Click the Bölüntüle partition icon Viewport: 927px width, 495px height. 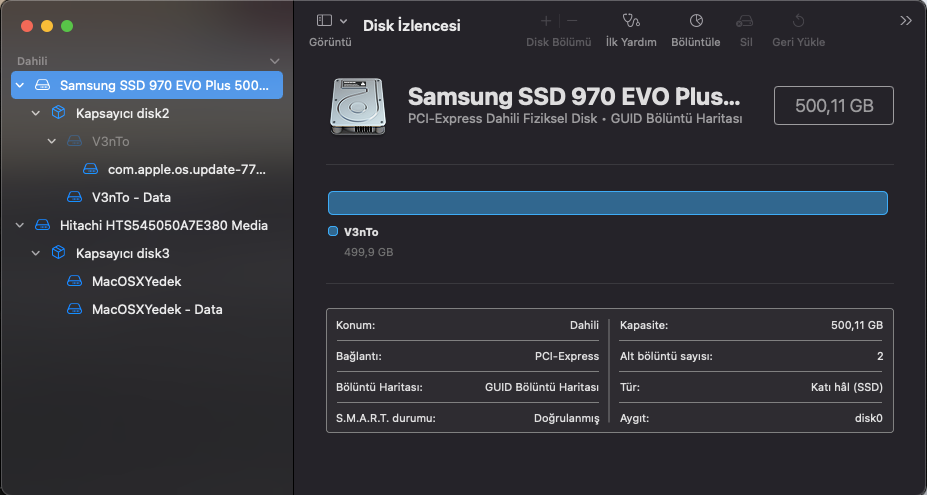pyautogui.click(x=696, y=20)
